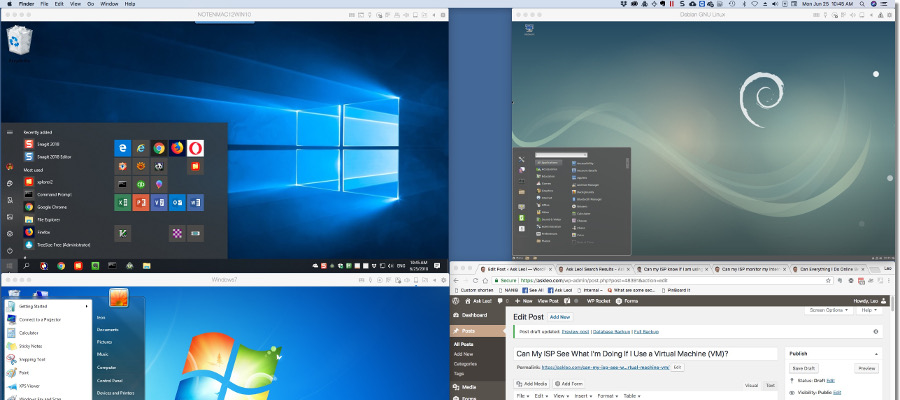Launch Calculator from Windows 7 Start menu

click(48, 333)
